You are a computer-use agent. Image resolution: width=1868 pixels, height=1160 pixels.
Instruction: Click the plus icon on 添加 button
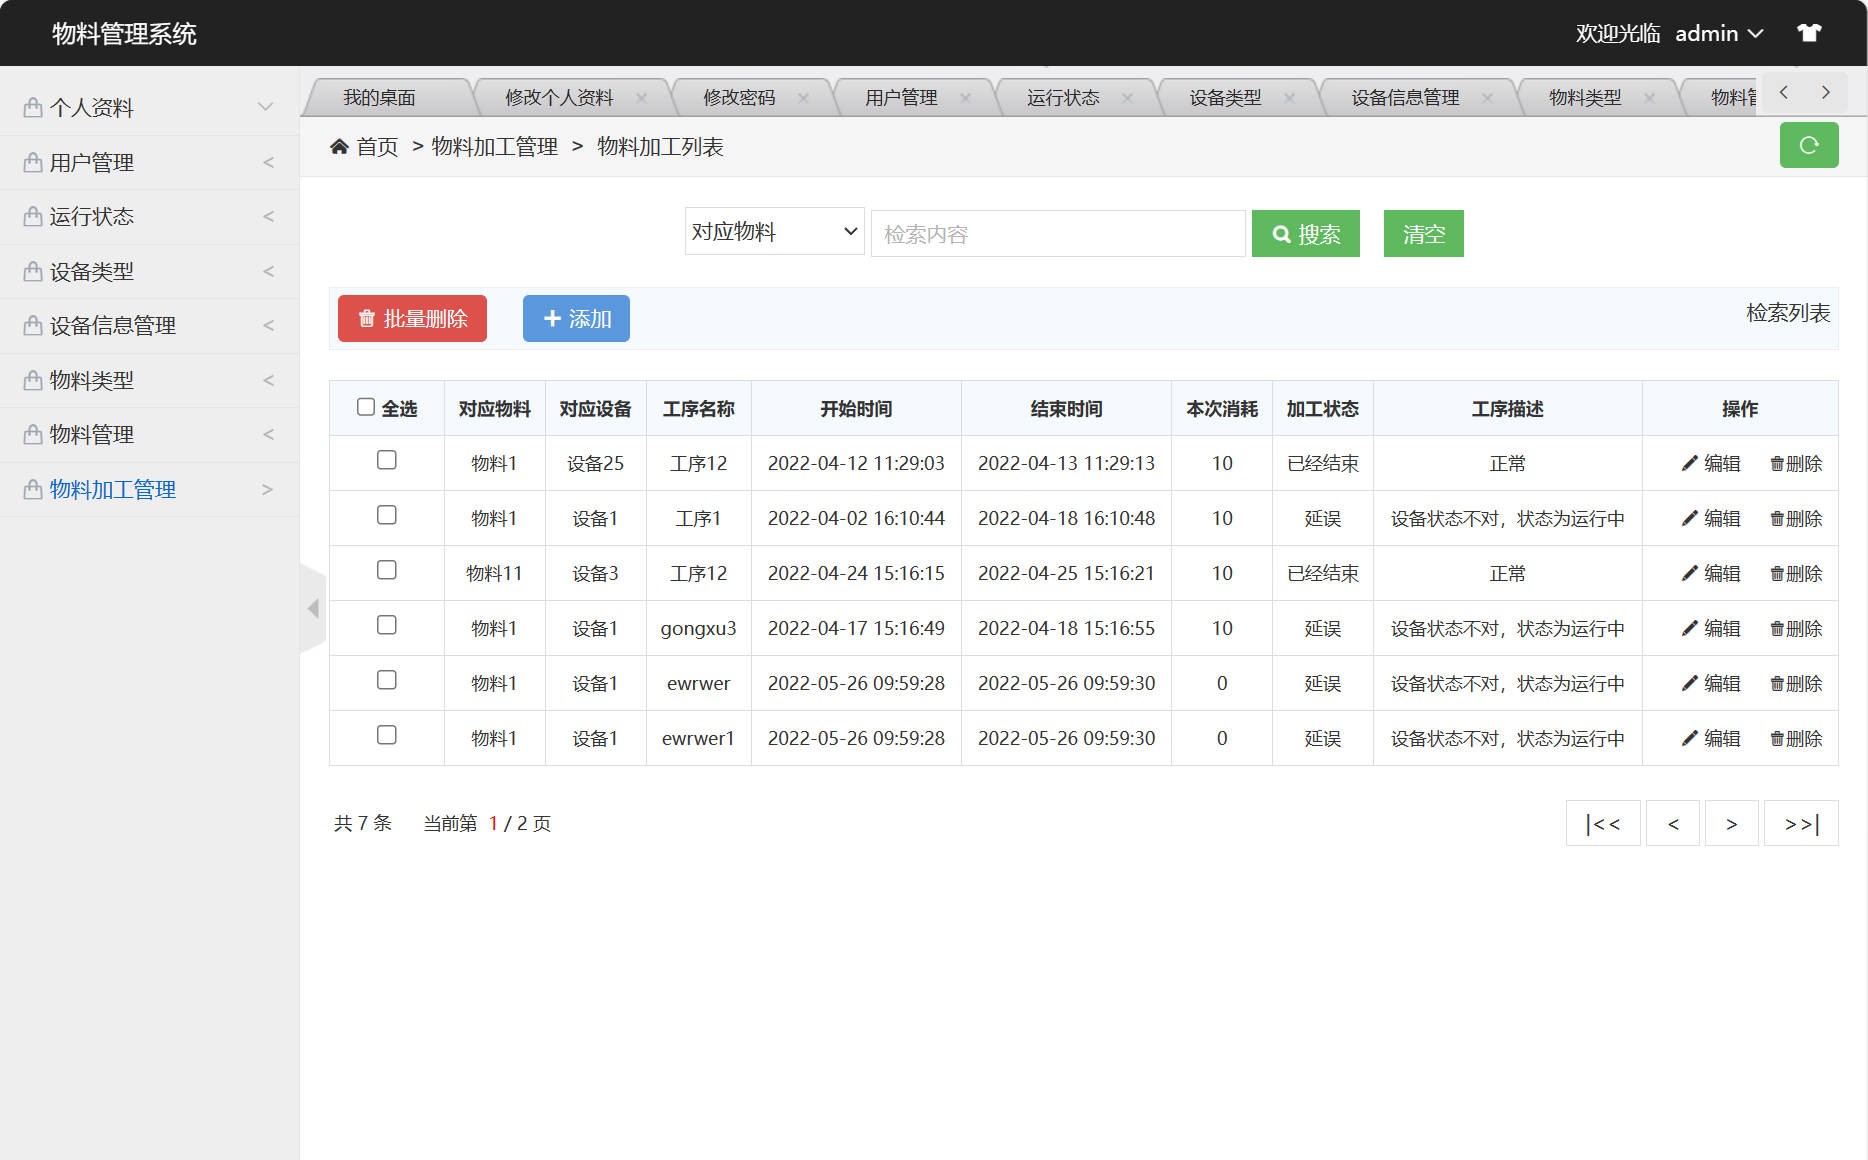coord(552,318)
